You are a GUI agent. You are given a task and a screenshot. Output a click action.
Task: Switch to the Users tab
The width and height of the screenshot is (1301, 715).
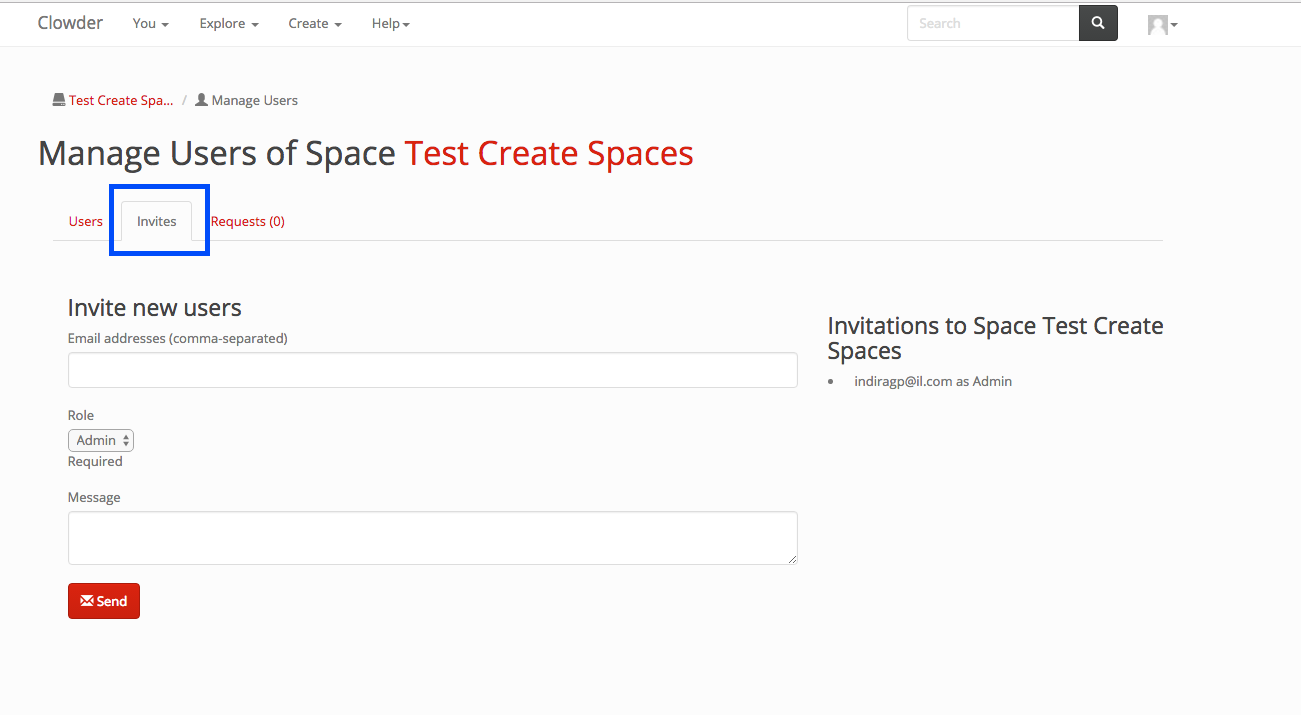click(x=86, y=221)
